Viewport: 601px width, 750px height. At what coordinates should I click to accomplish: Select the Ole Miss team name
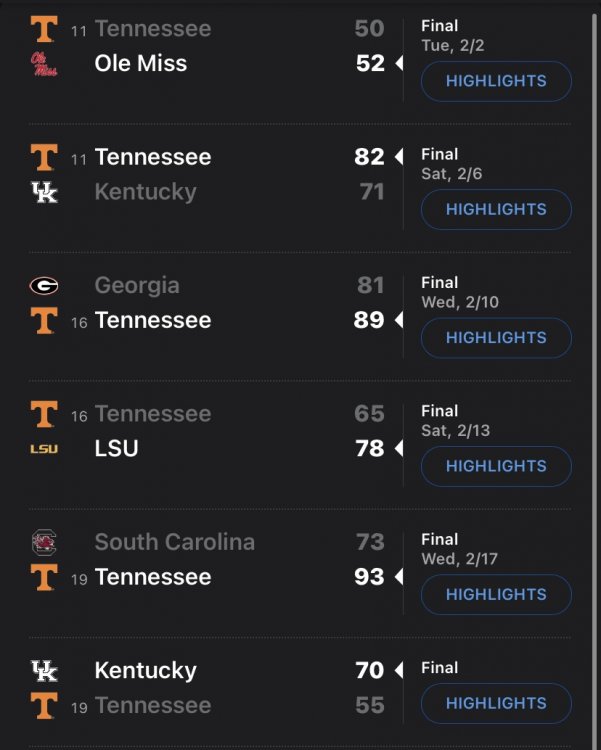tap(141, 64)
